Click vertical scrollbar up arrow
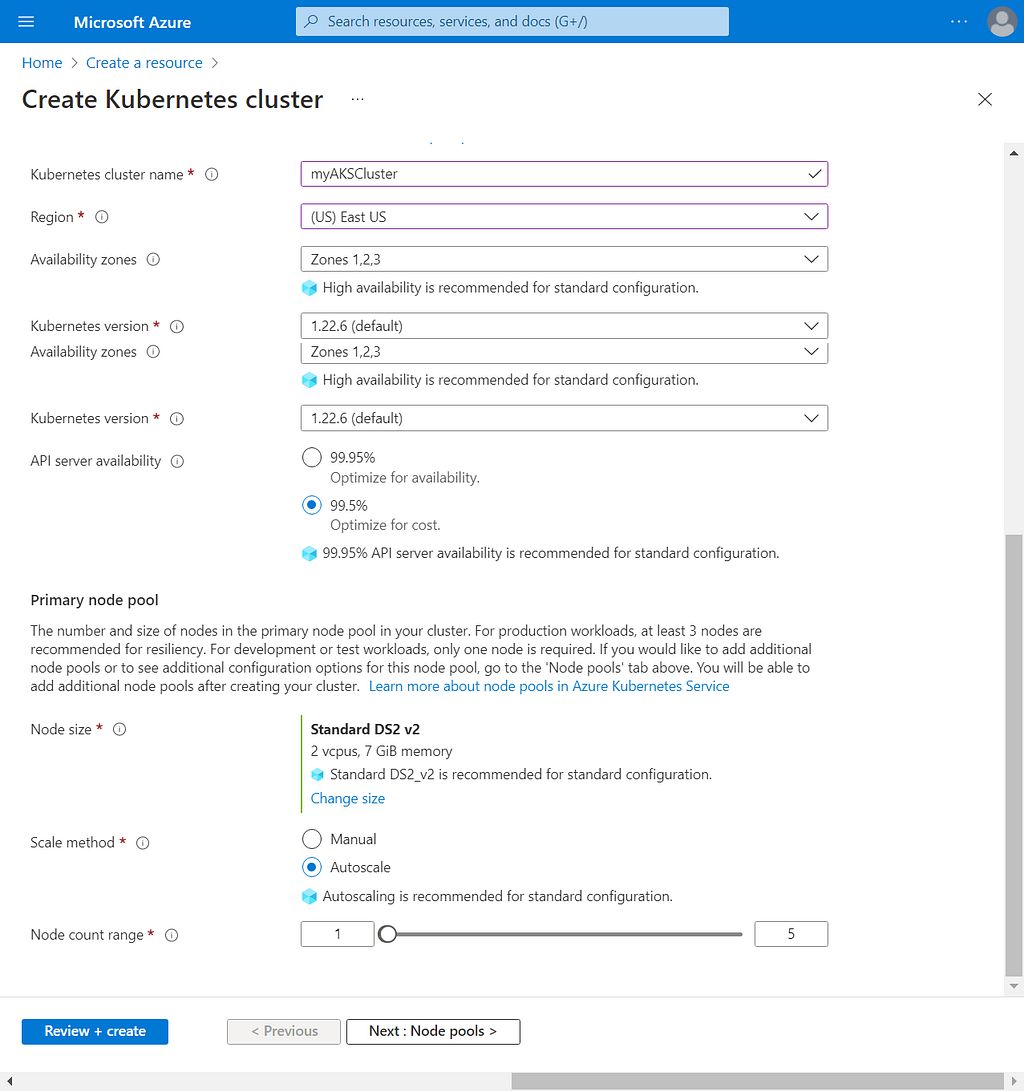The width and height of the screenshot is (1024, 1091). click(x=1014, y=152)
